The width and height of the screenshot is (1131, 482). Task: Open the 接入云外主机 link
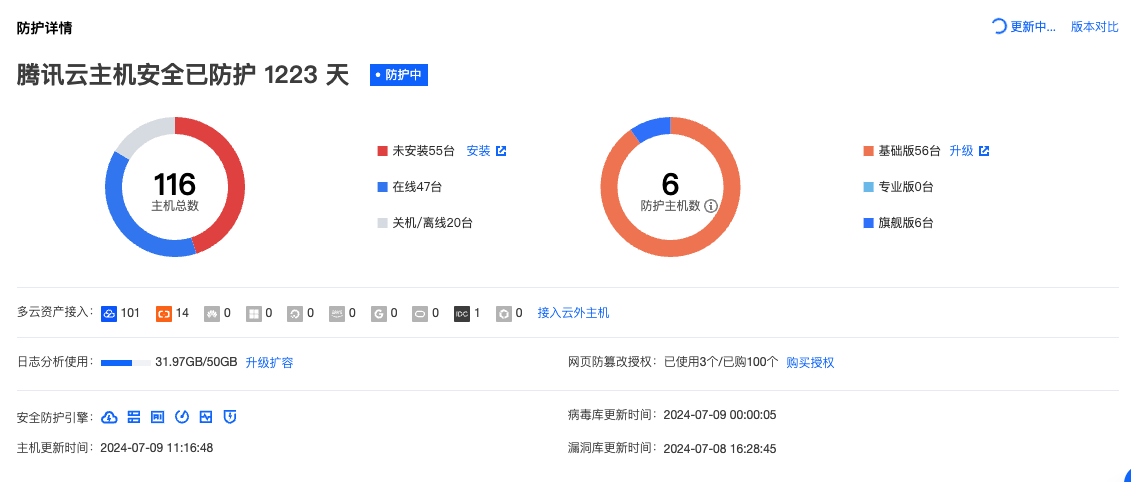click(573, 313)
